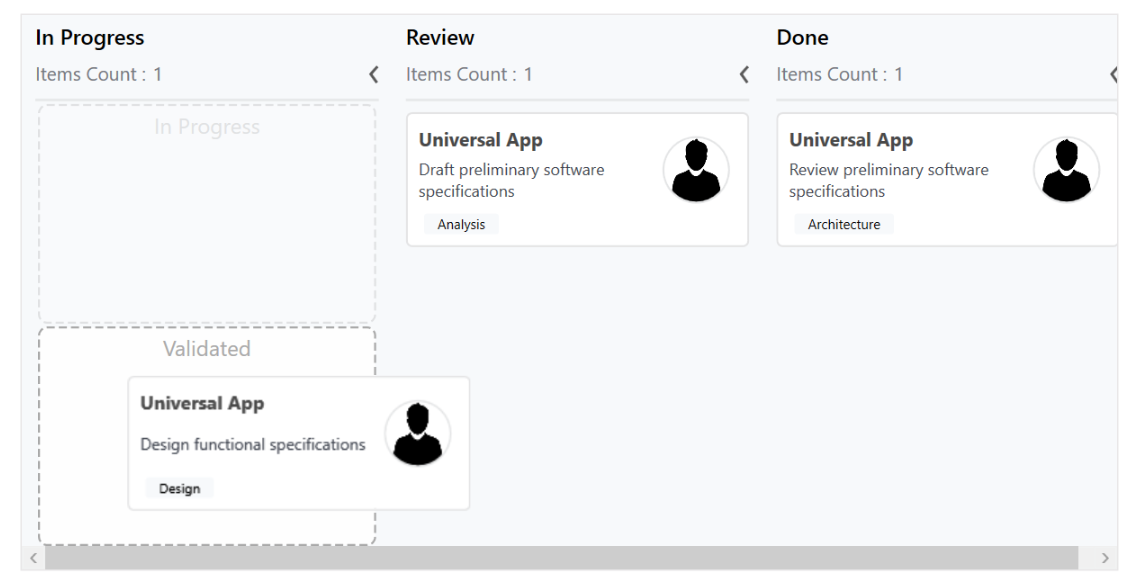
Task: Select the In Progress drop zone
Action: [x=207, y=214]
